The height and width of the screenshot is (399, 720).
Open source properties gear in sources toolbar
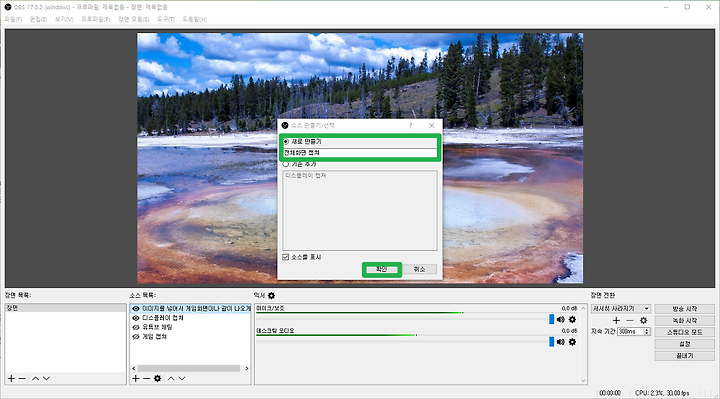[x=158, y=378]
